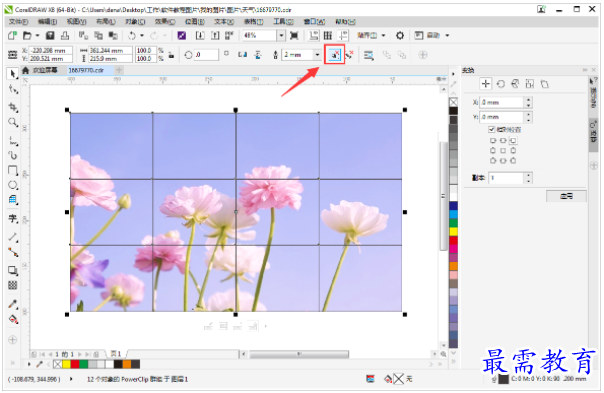Select the Text tool
The image size is (604, 393).
(13, 218)
